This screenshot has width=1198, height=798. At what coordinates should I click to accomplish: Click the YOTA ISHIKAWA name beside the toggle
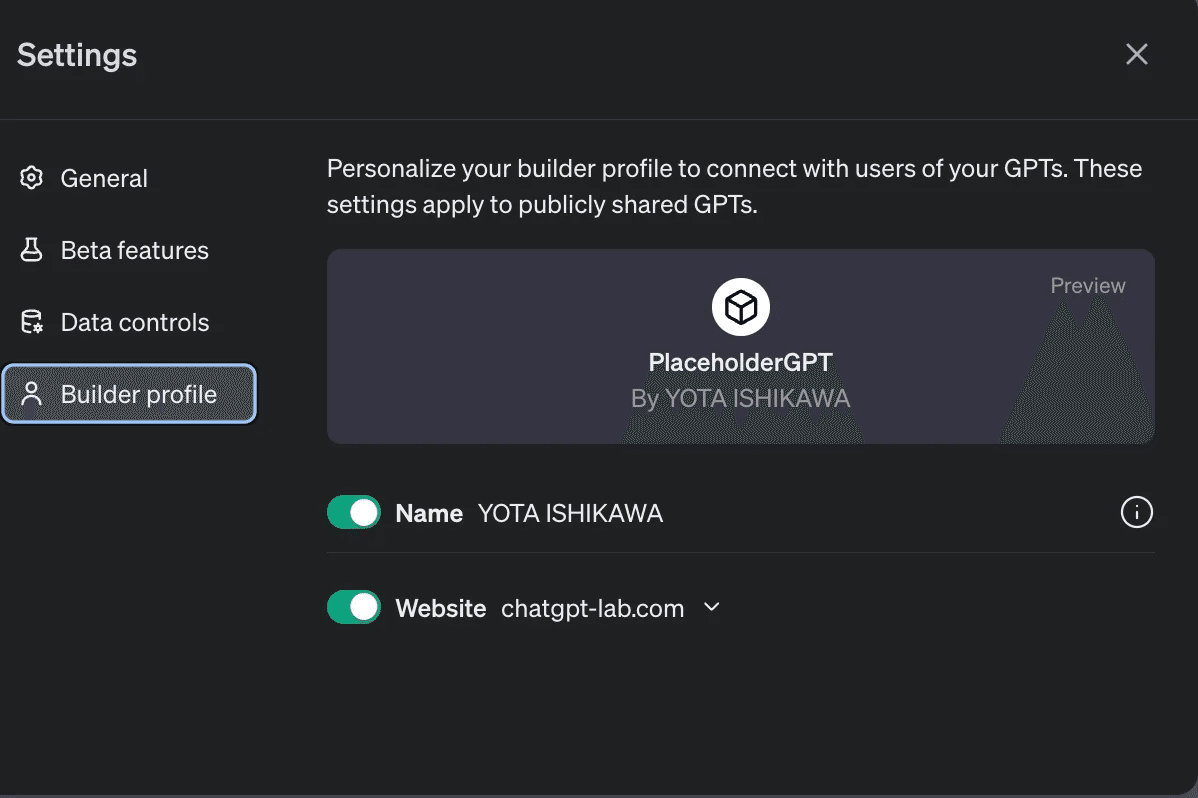coord(570,514)
